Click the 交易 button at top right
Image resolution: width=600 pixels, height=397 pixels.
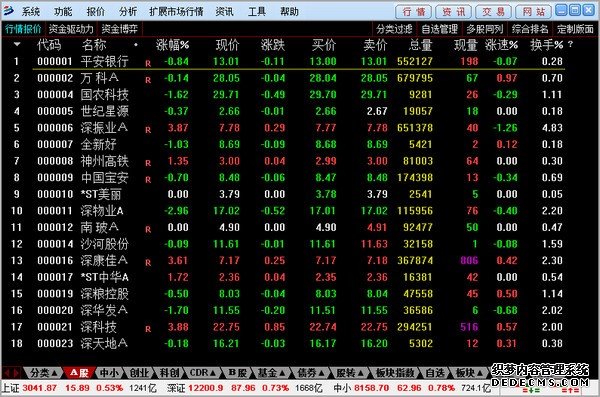(494, 11)
